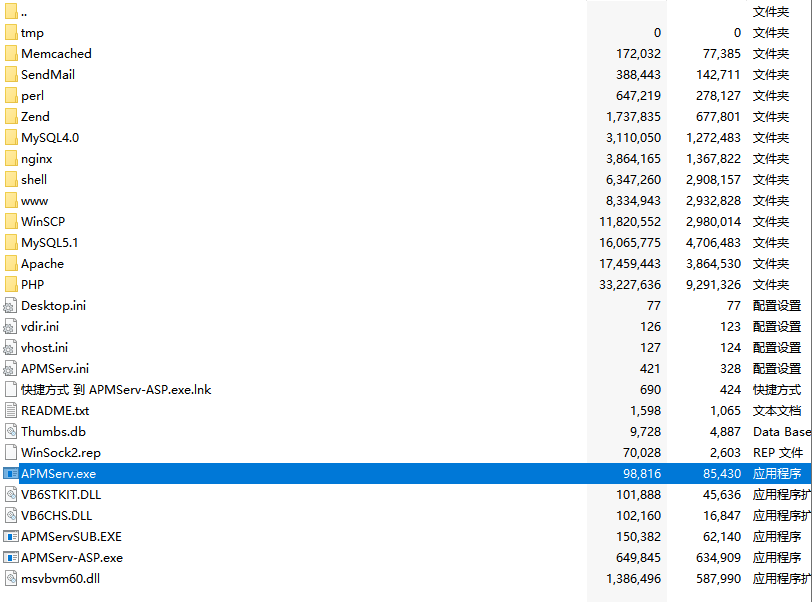Select the PHP folder icon
The width and height of the screenshot is (812, 602).
pyautogui.click(x=11, y=284)
